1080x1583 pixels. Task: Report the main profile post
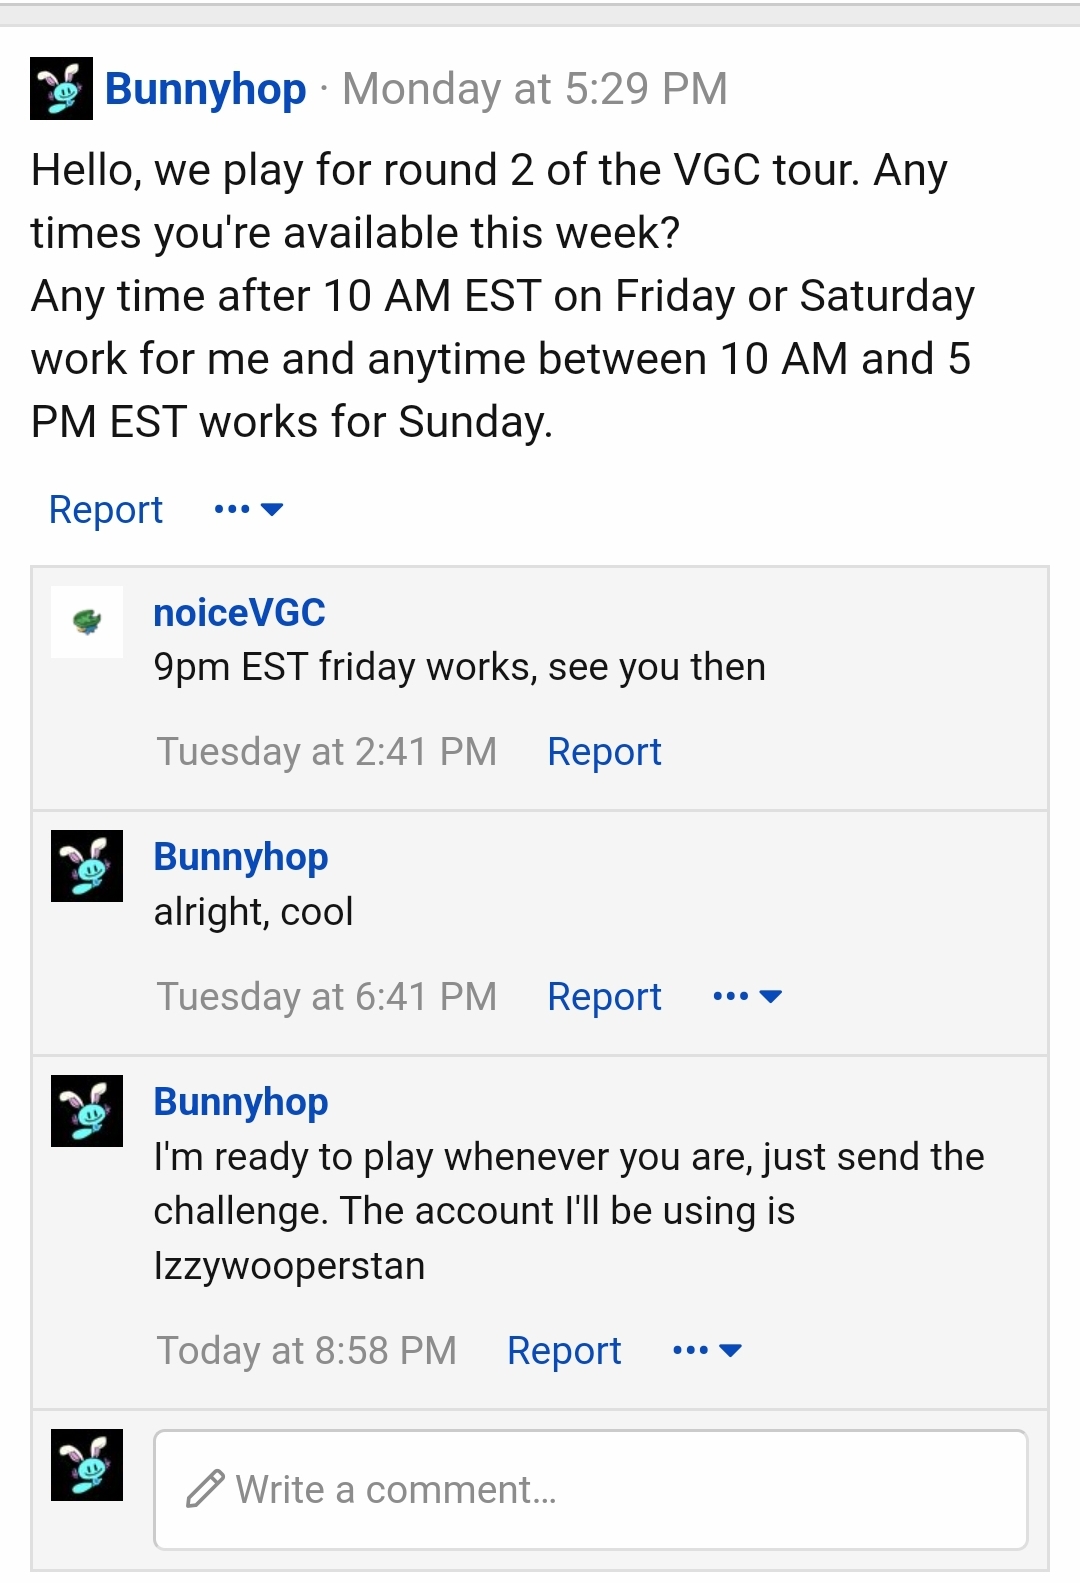[x=106, y=510]
